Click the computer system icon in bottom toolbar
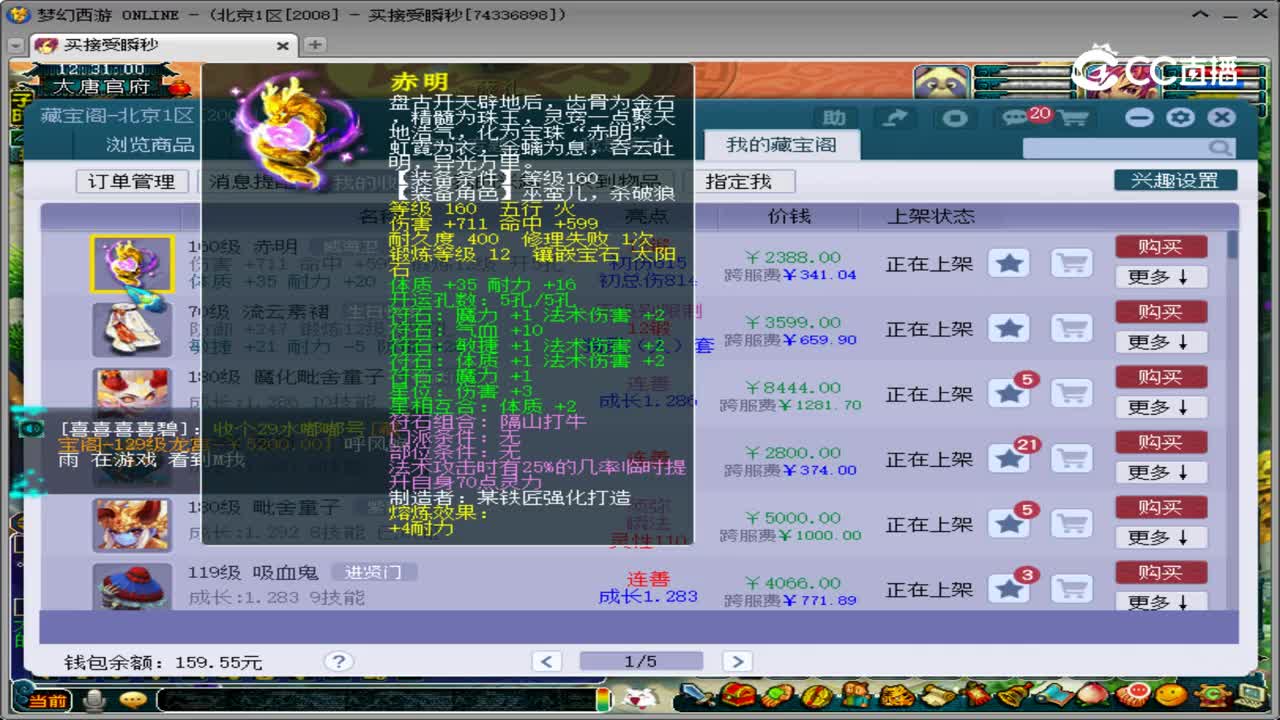 (1250, 695)
